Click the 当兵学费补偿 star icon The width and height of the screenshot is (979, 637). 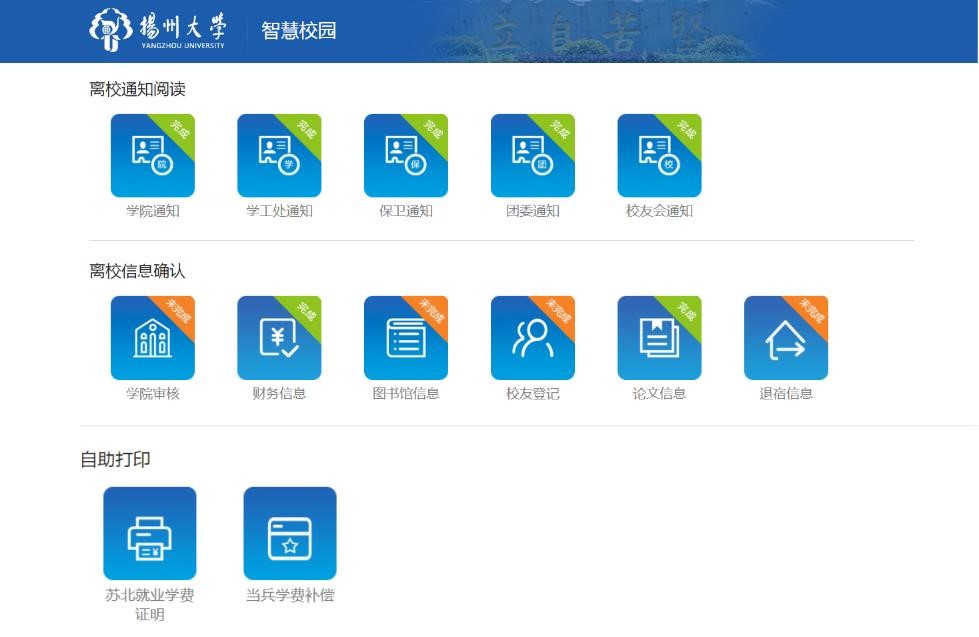tap(290, 533)
